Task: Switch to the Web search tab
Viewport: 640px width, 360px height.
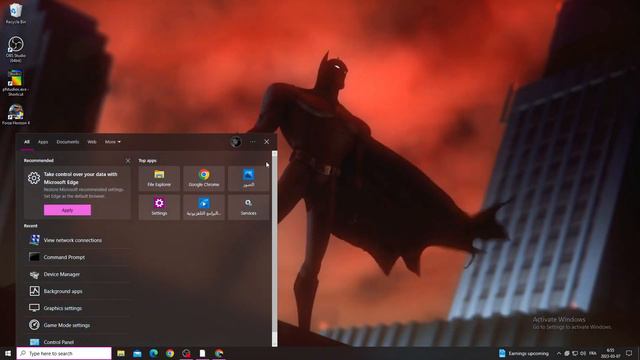Action: coord(92,142)
